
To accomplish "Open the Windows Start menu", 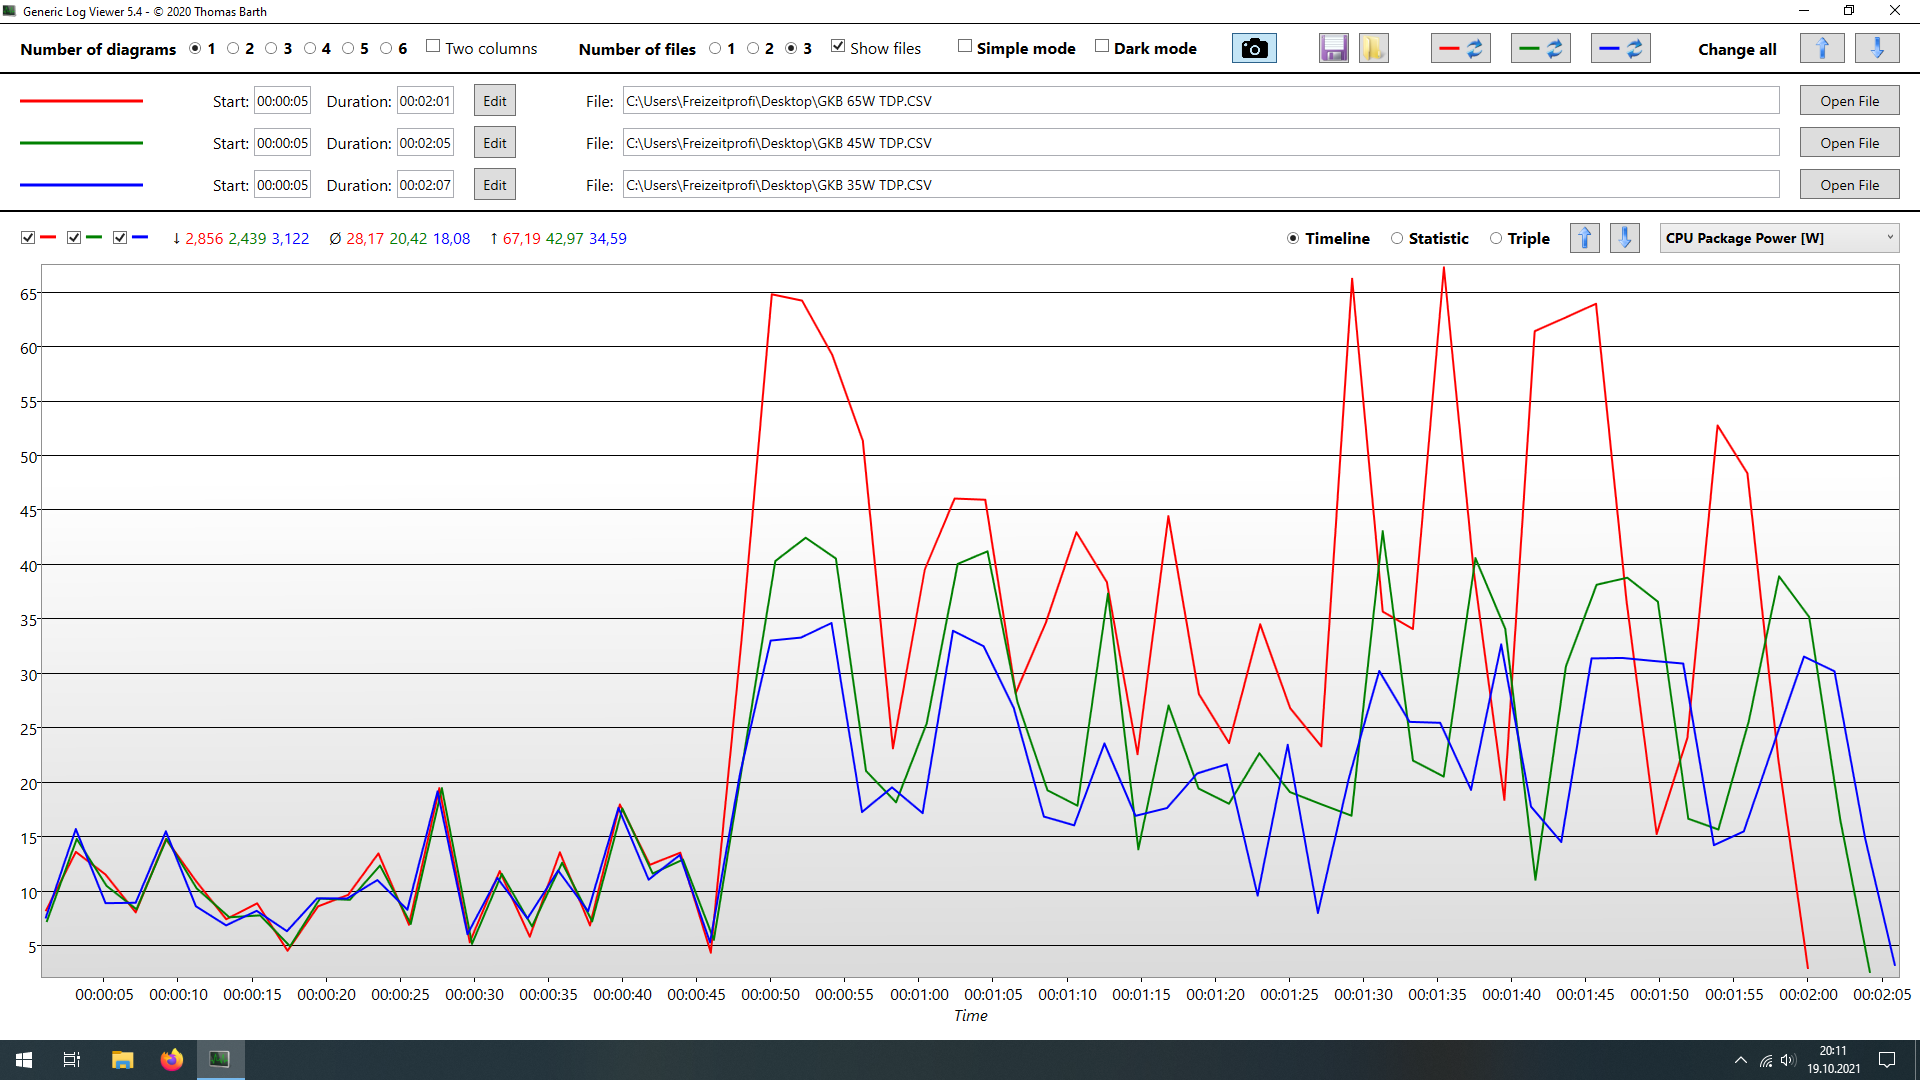I will click(x=24, y=1060).
